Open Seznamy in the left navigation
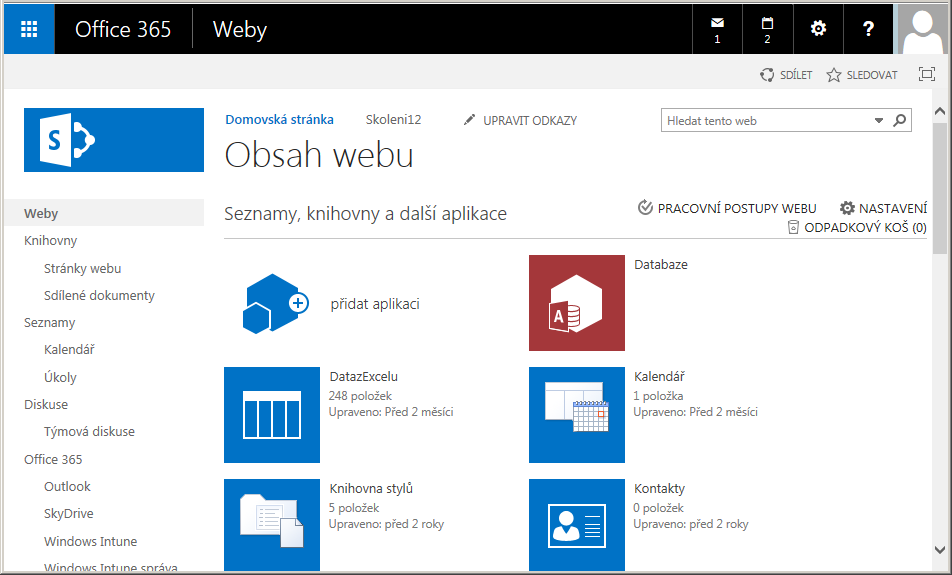Screen dimensions: 952x575 pos(50,322)
